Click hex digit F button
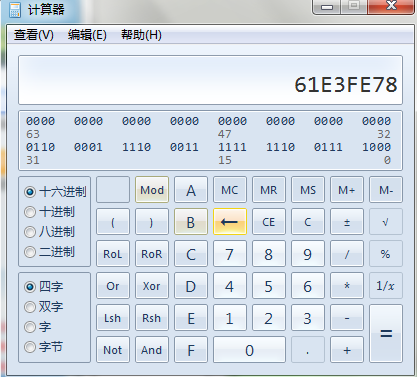The height and width of the screenshot is (377, 417). 191,350
